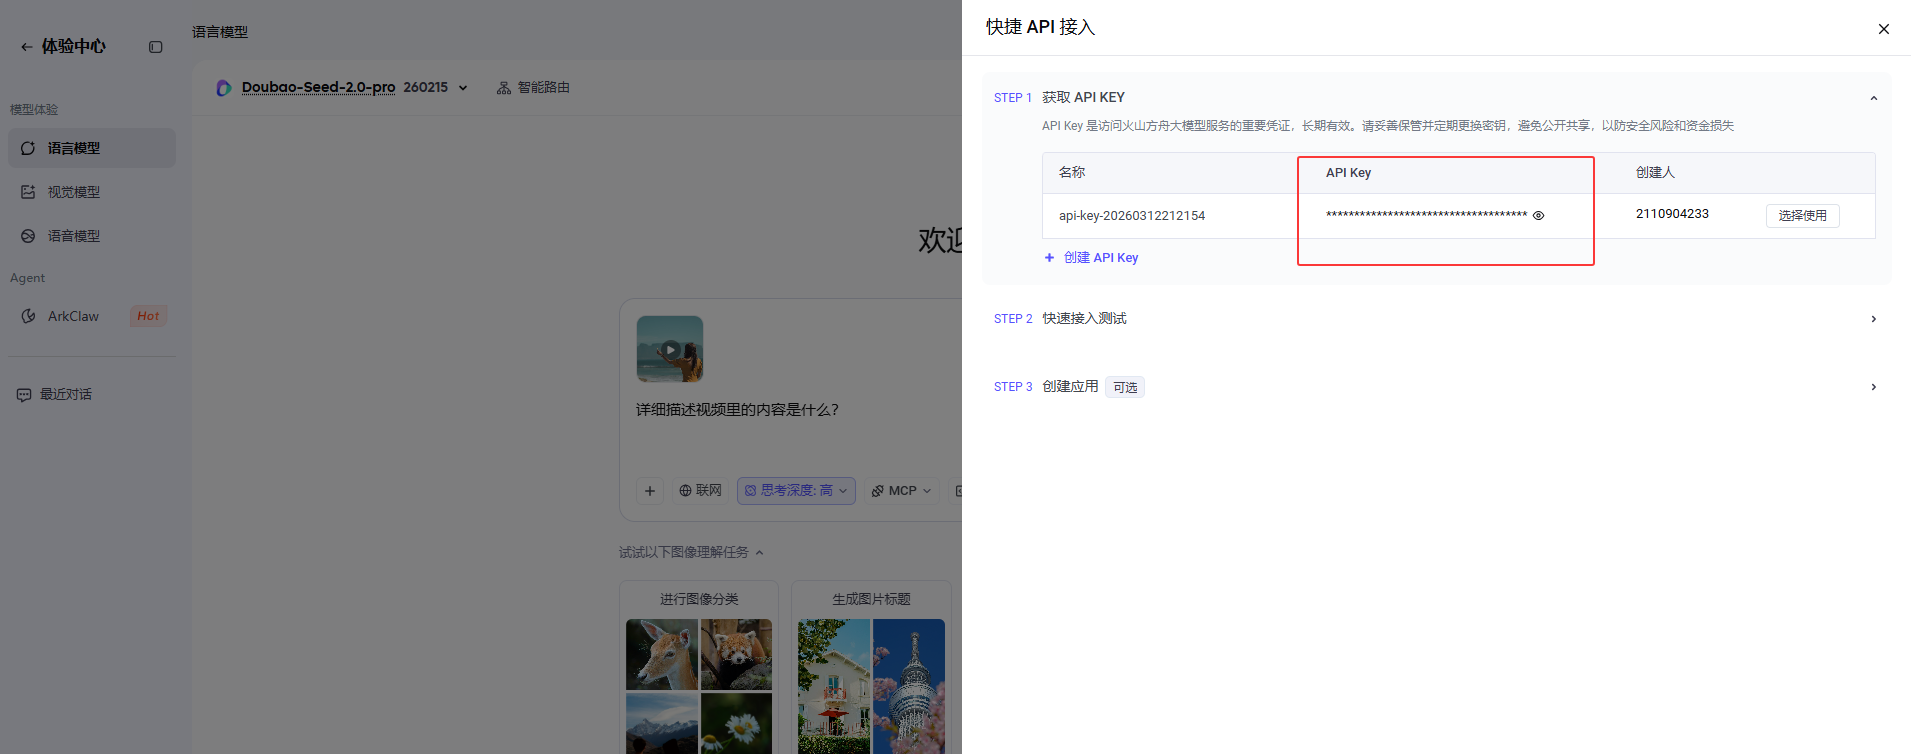Toggle 联网 web search option
The width and height of the screenshot is (1911, 754).
pyautogui.click(x=700, y=491)
